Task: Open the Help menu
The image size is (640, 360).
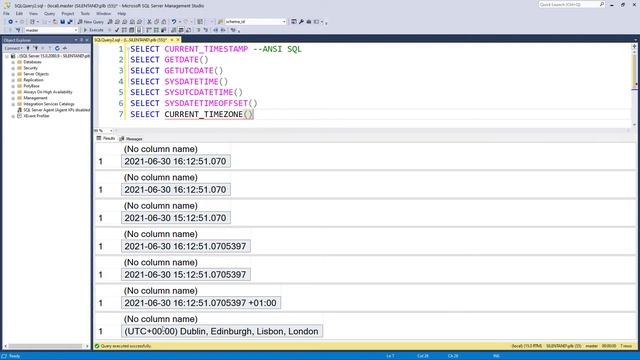Action: point(122,13)
